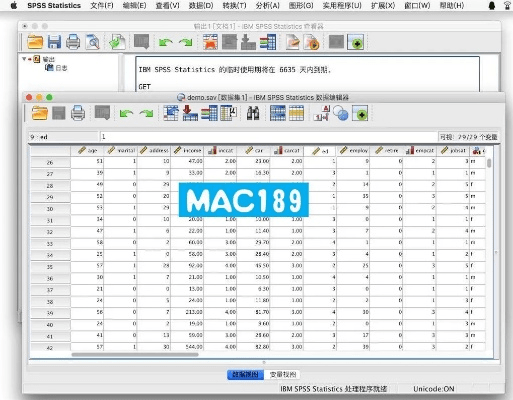Open the 数据(D) menu
513x400 pixels.
pyautogui.click(x=201, y=5)
